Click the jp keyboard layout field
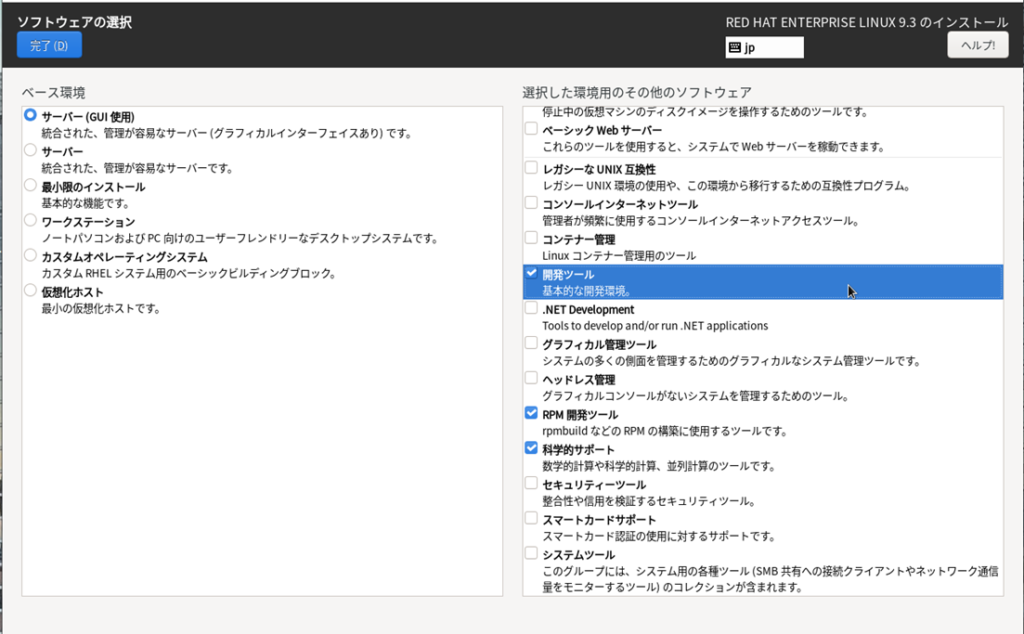The width and height of the screenshot is (1024, 634). coord(772,47)
